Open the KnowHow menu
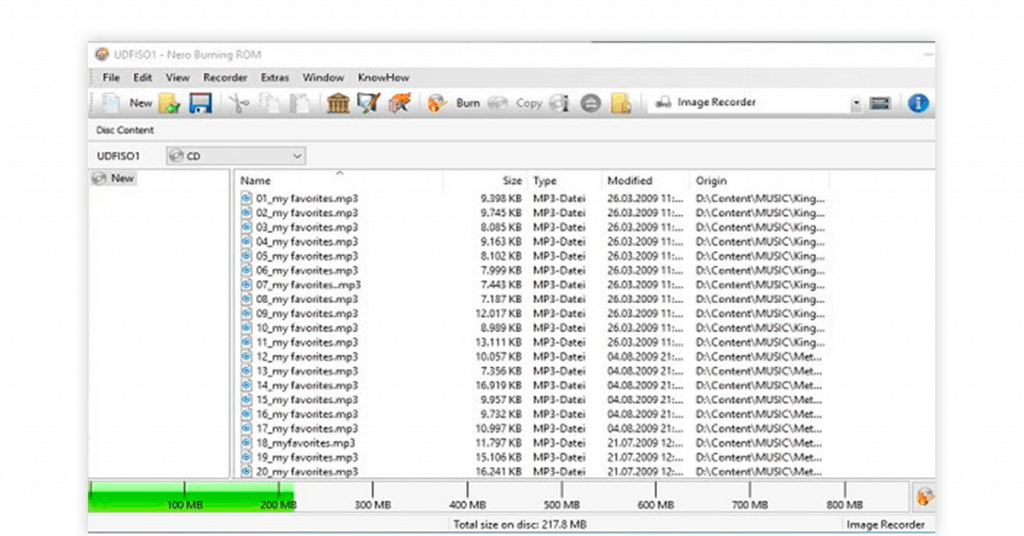1024x536 pixels. click(x=383, y=77)
